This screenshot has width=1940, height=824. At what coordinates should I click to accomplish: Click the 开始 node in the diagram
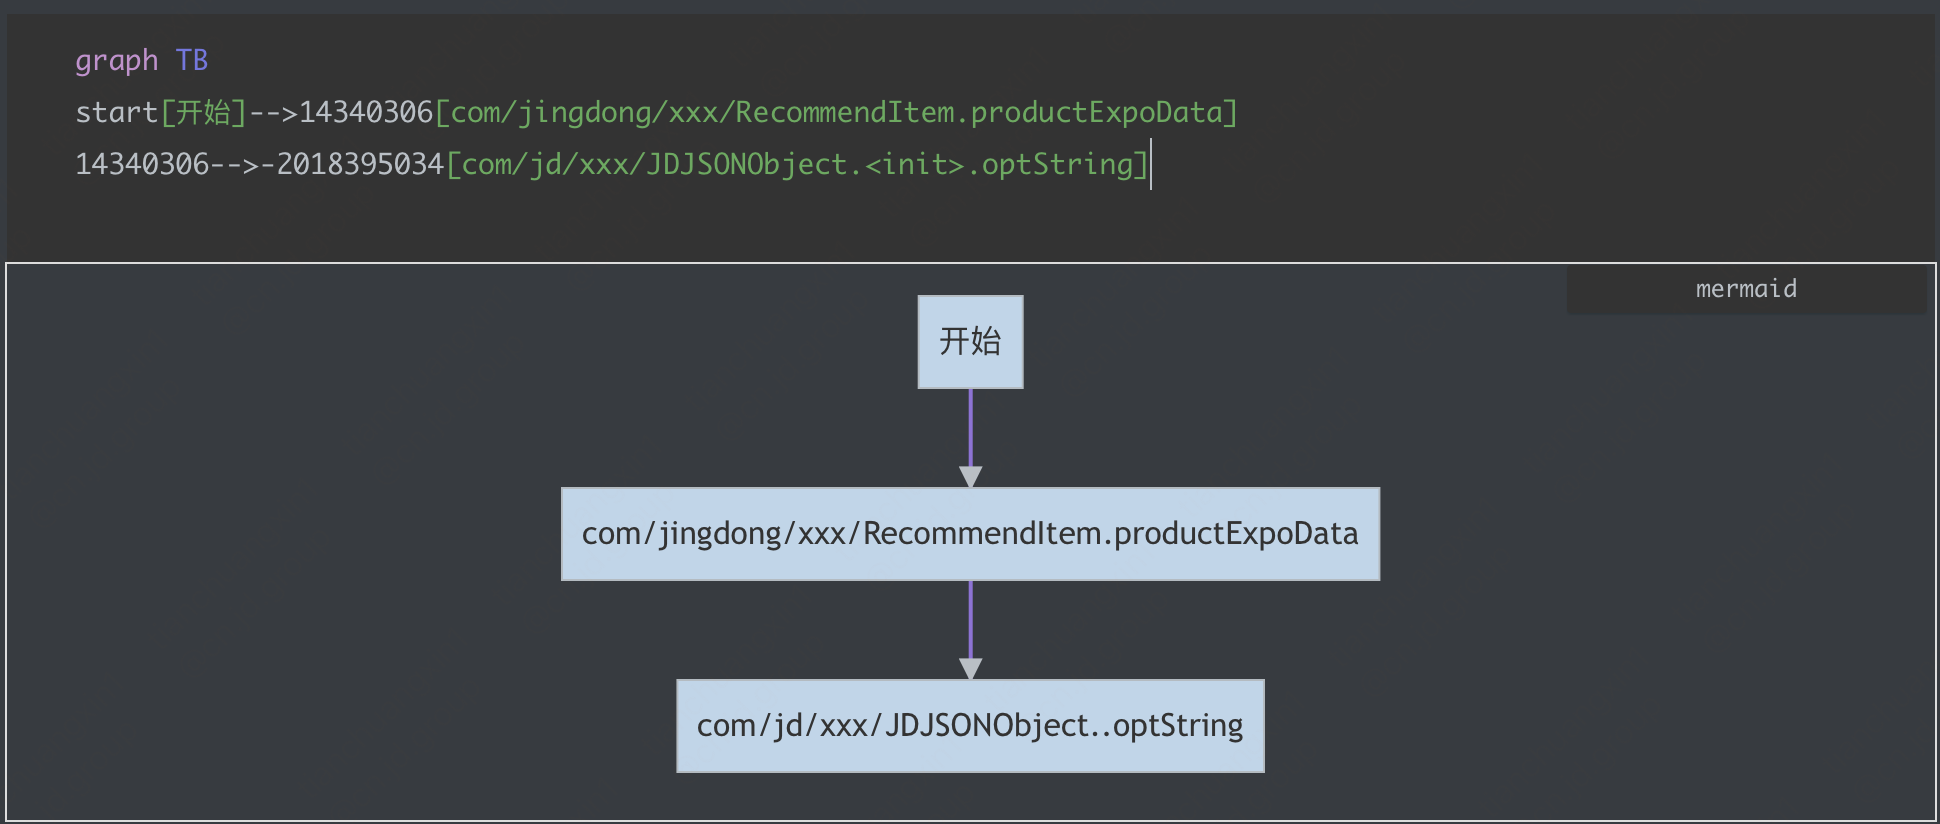point(970,341)
